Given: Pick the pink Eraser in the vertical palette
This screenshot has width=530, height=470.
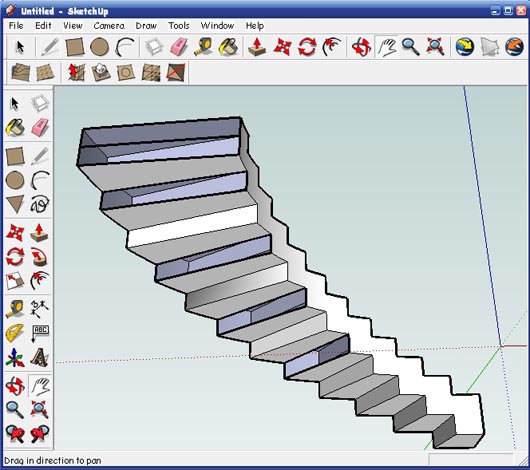Looking at the screenshot, I should coord(40,128).
